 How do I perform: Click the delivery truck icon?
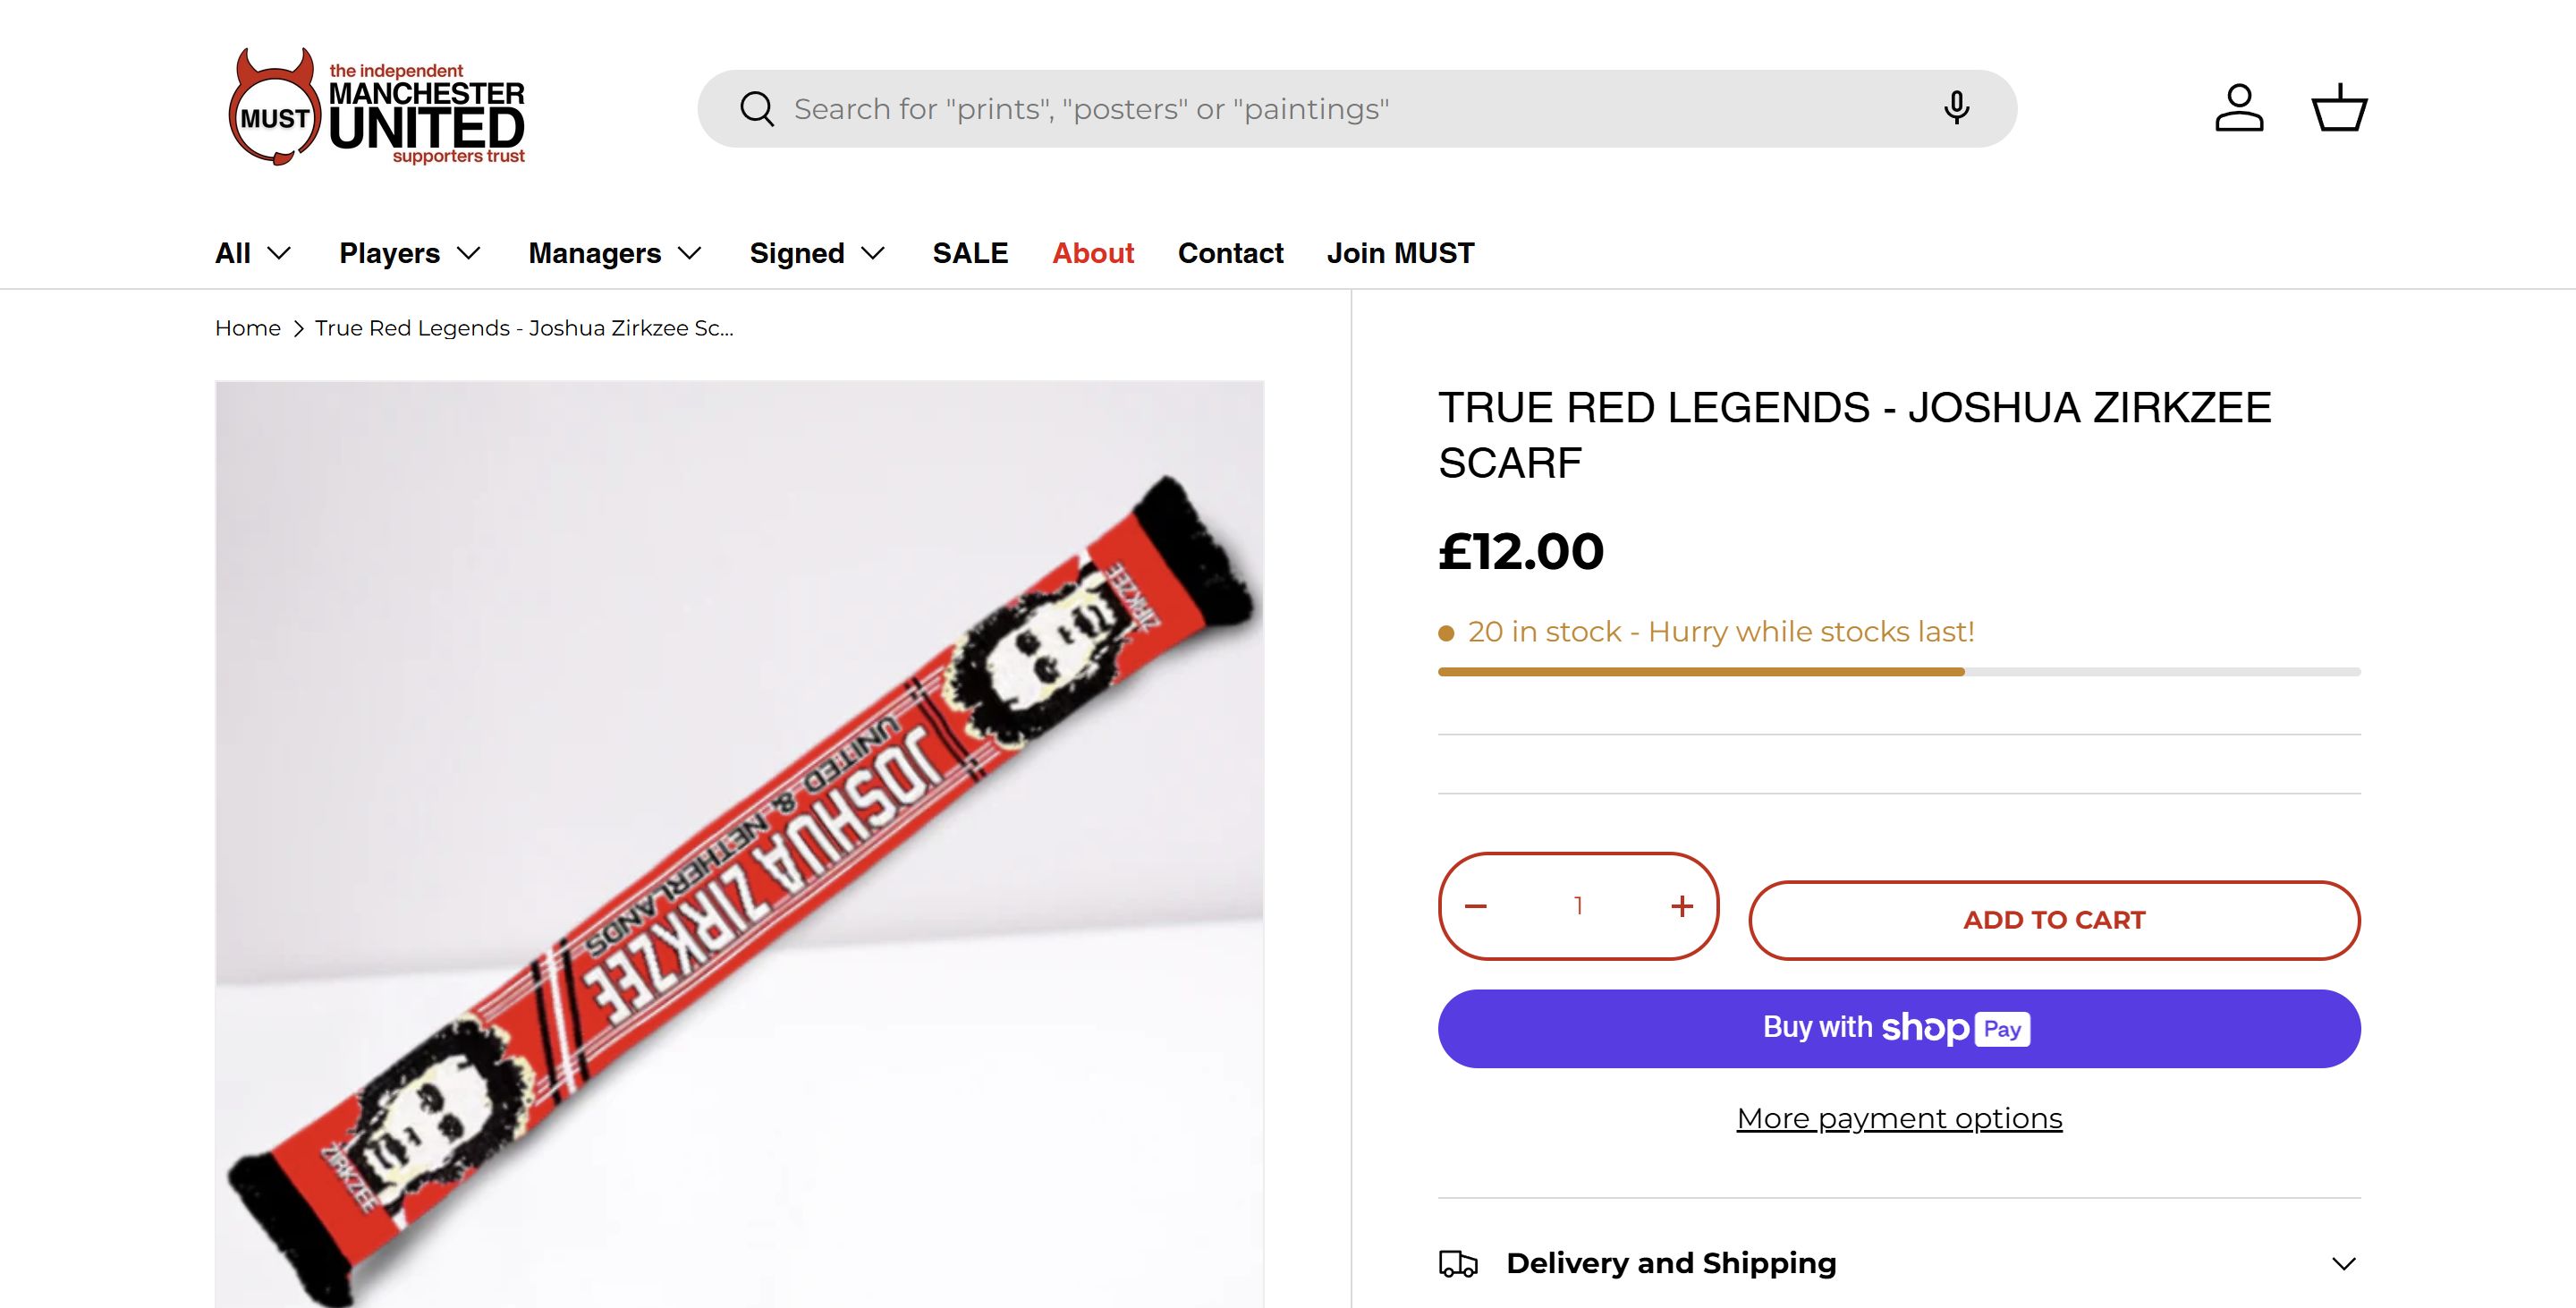point(1458,1264)
